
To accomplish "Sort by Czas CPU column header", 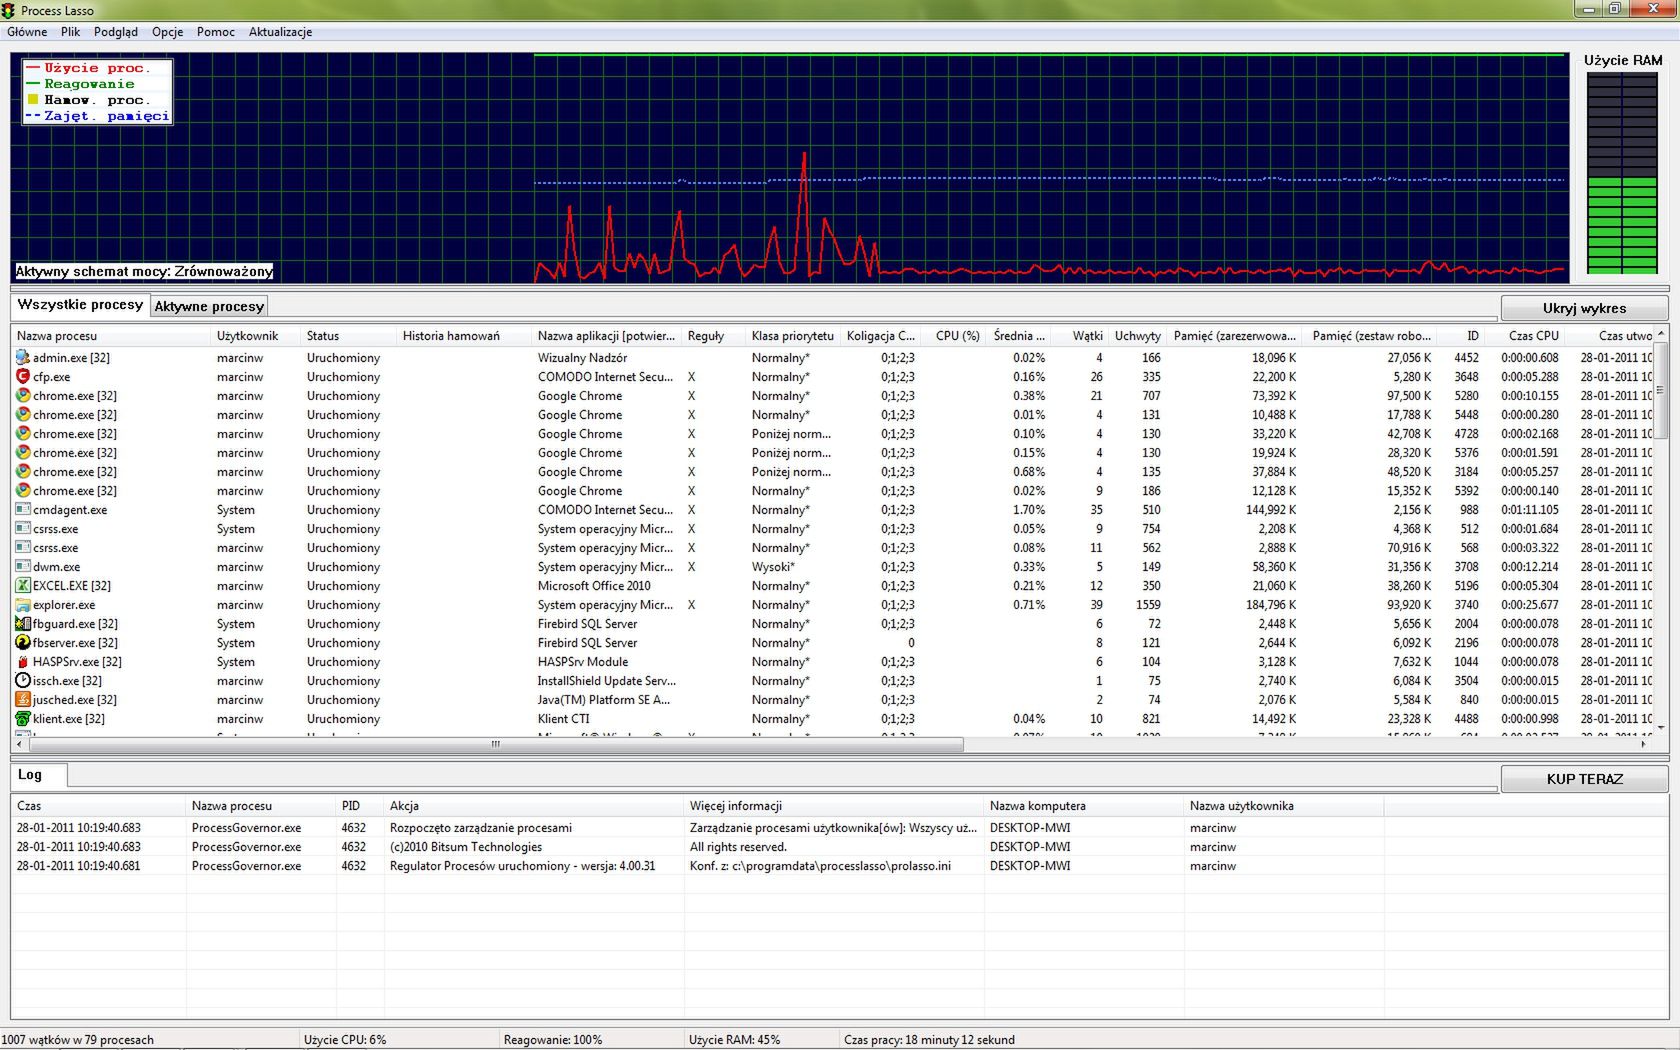I will [1524, 336].
